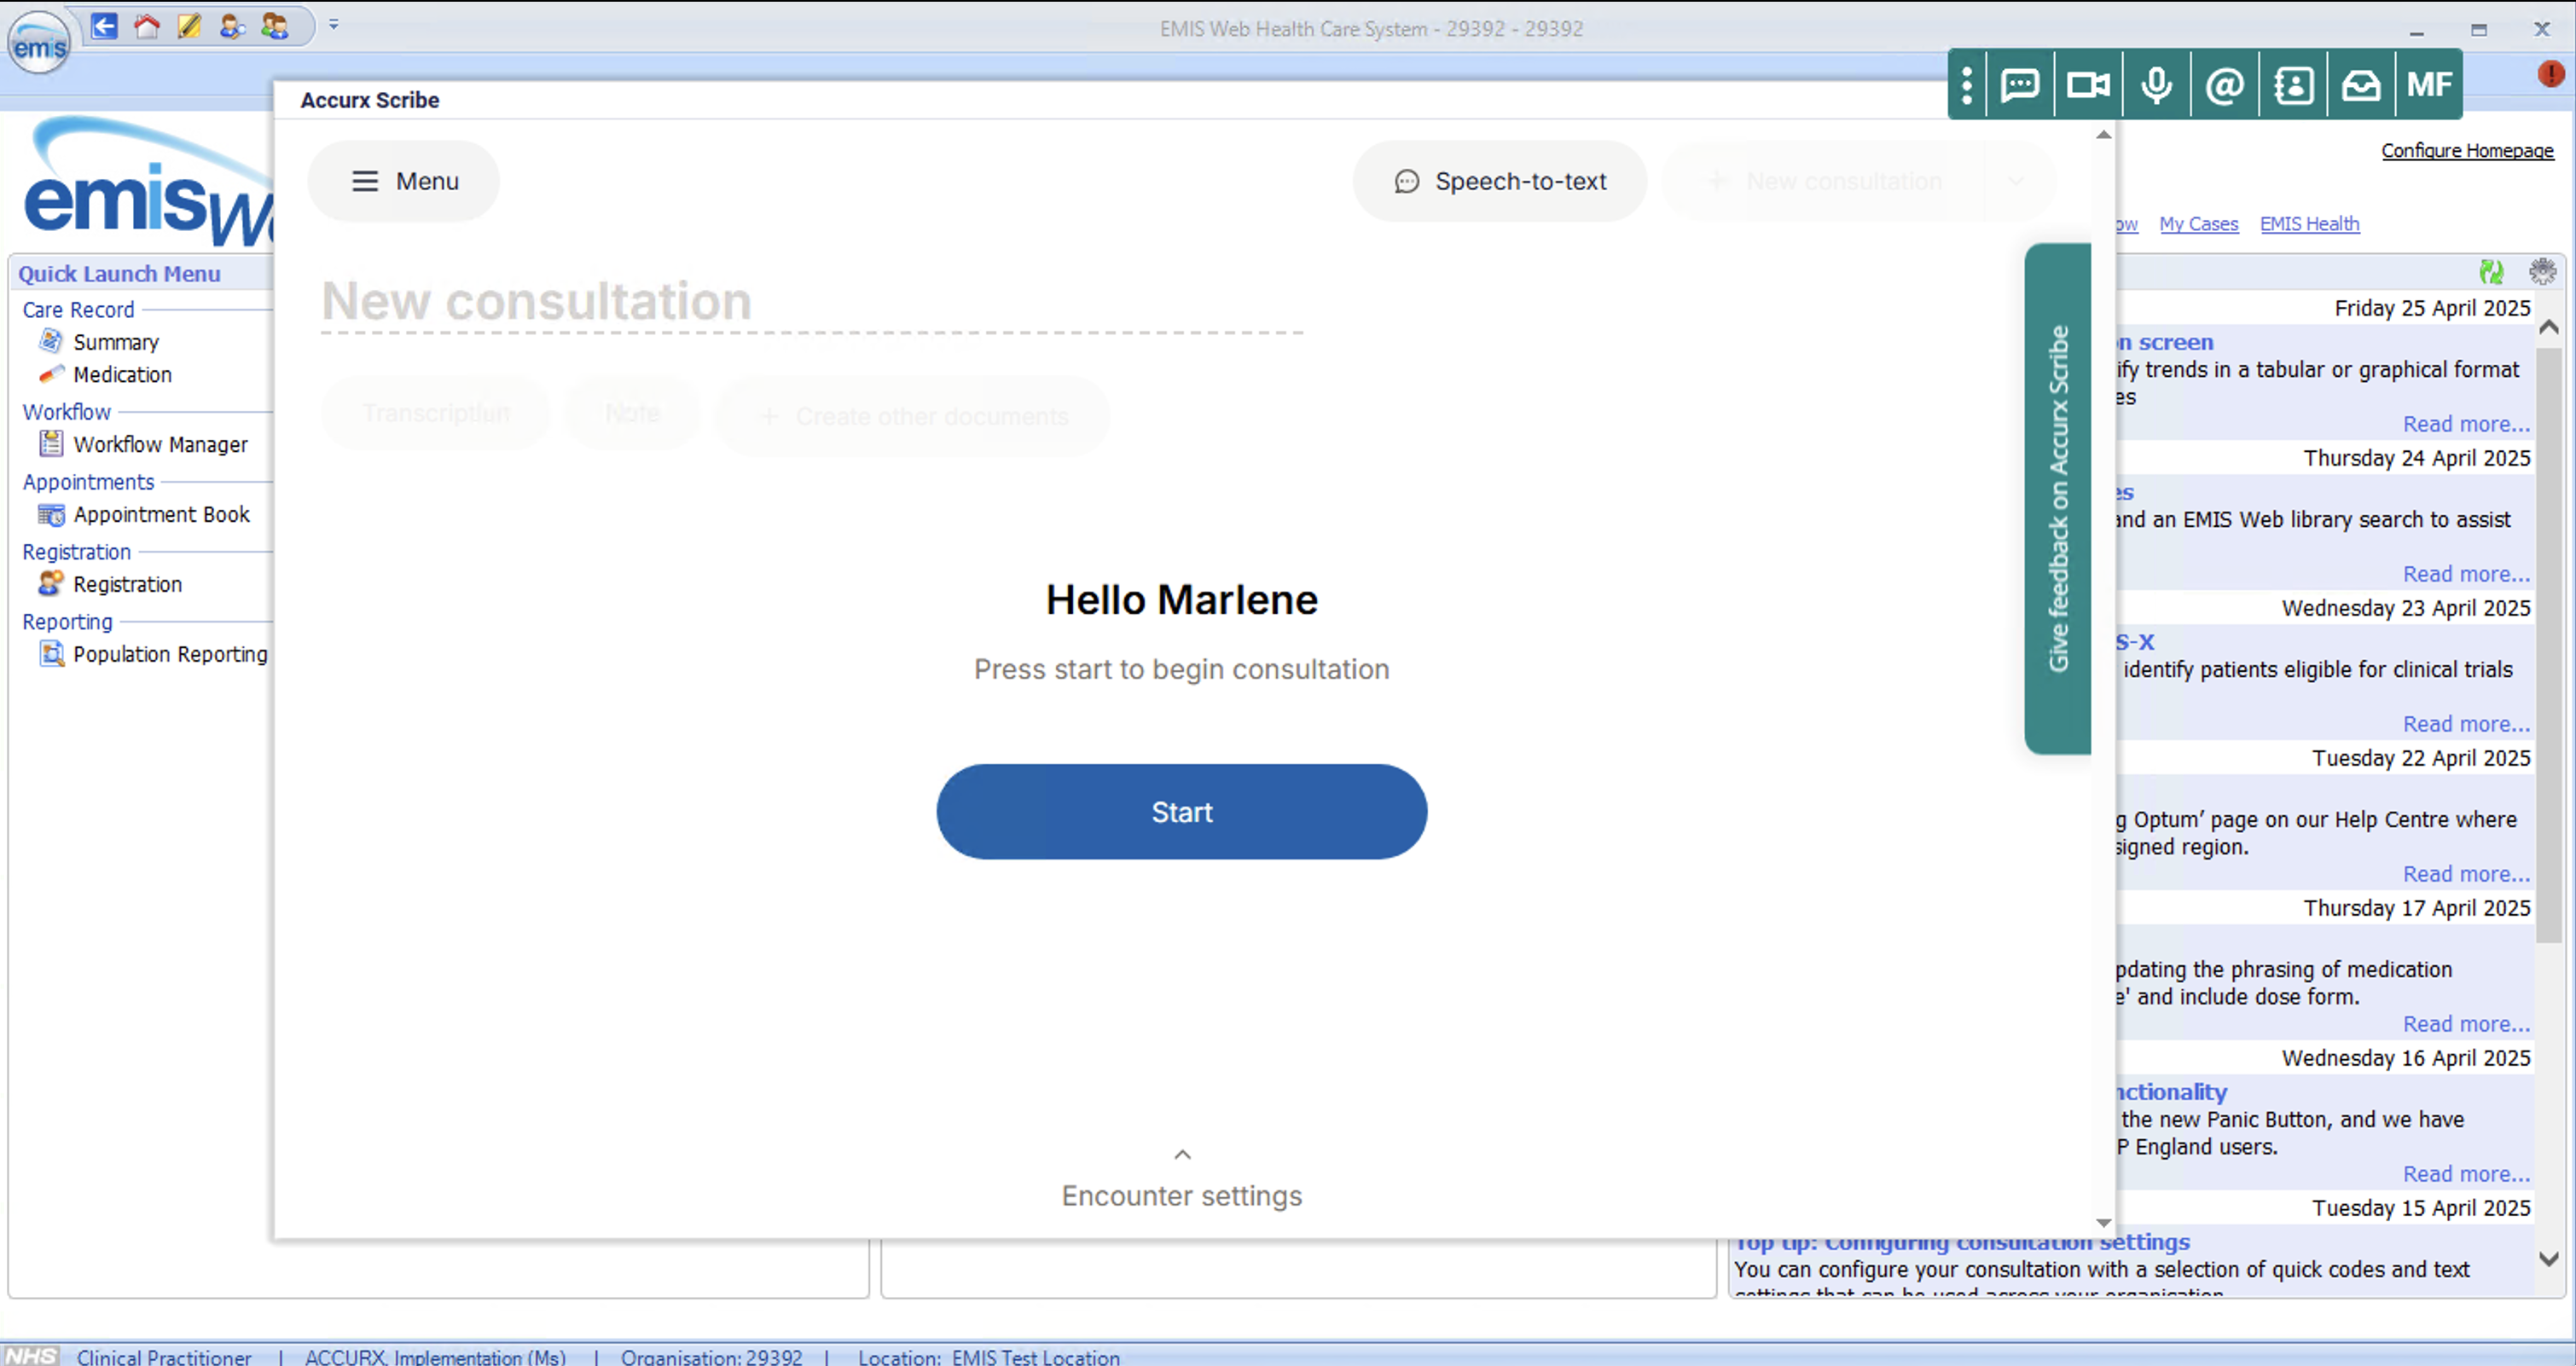Screen dimensions: 2576x1366
Task: Click the New consultation title field
Action: coord(812,302)
